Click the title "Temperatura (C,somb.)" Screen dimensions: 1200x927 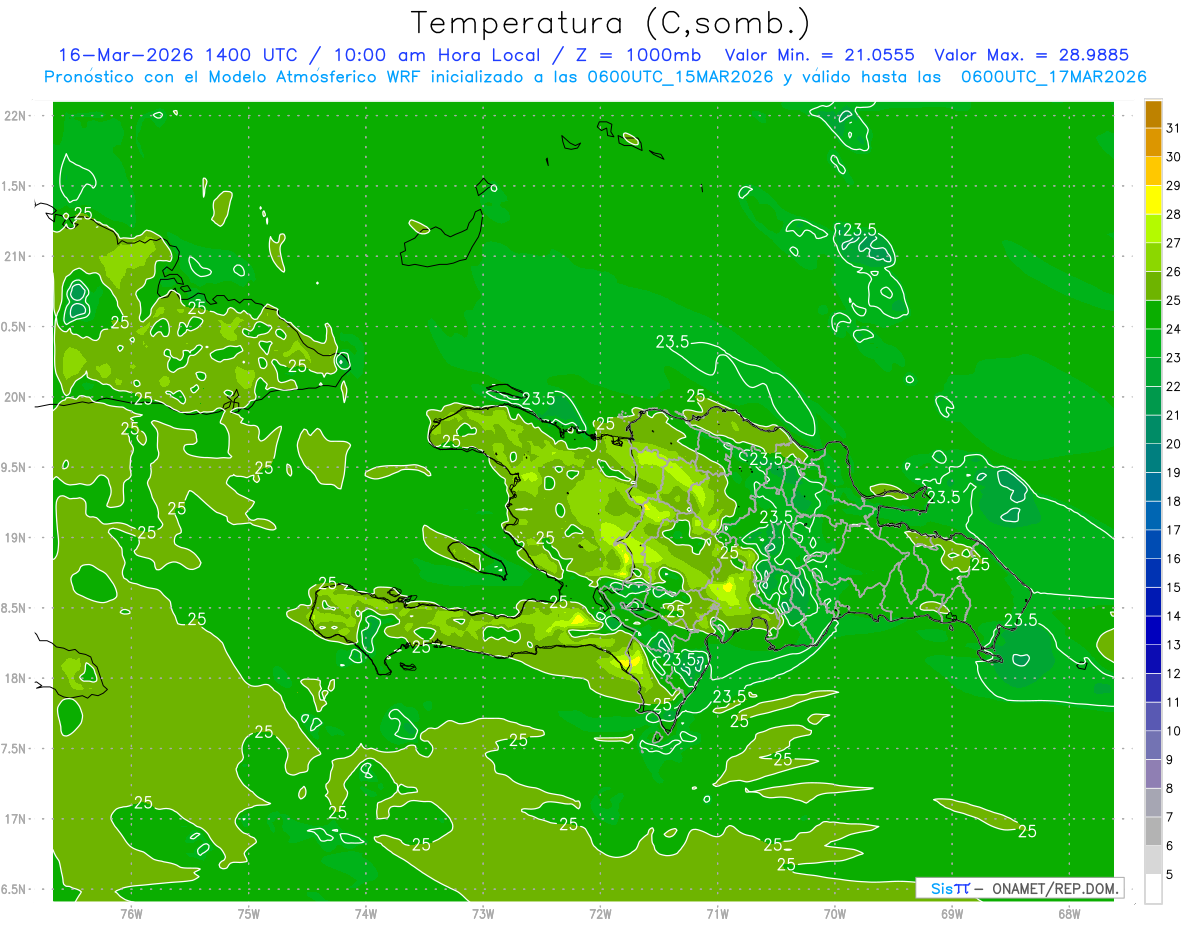pos(611,23)
